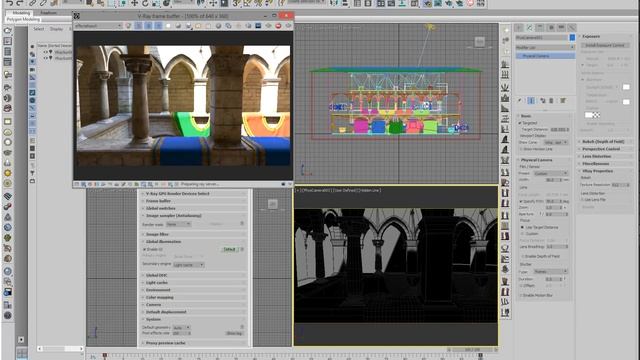The height and width of the screenshot is (360, 640).
Task: Click Default button in Global illumination
Action: pyautogui.click(x=229, y=249)
